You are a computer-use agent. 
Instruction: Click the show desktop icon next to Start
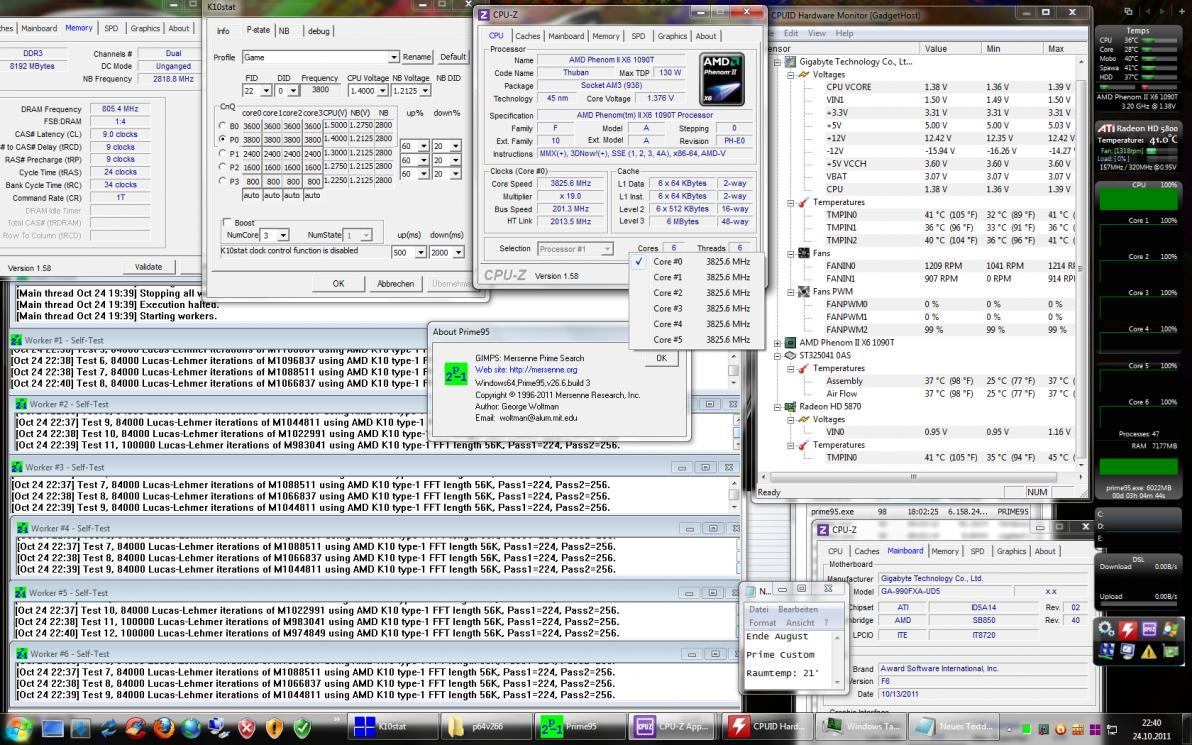pos(52,728)
